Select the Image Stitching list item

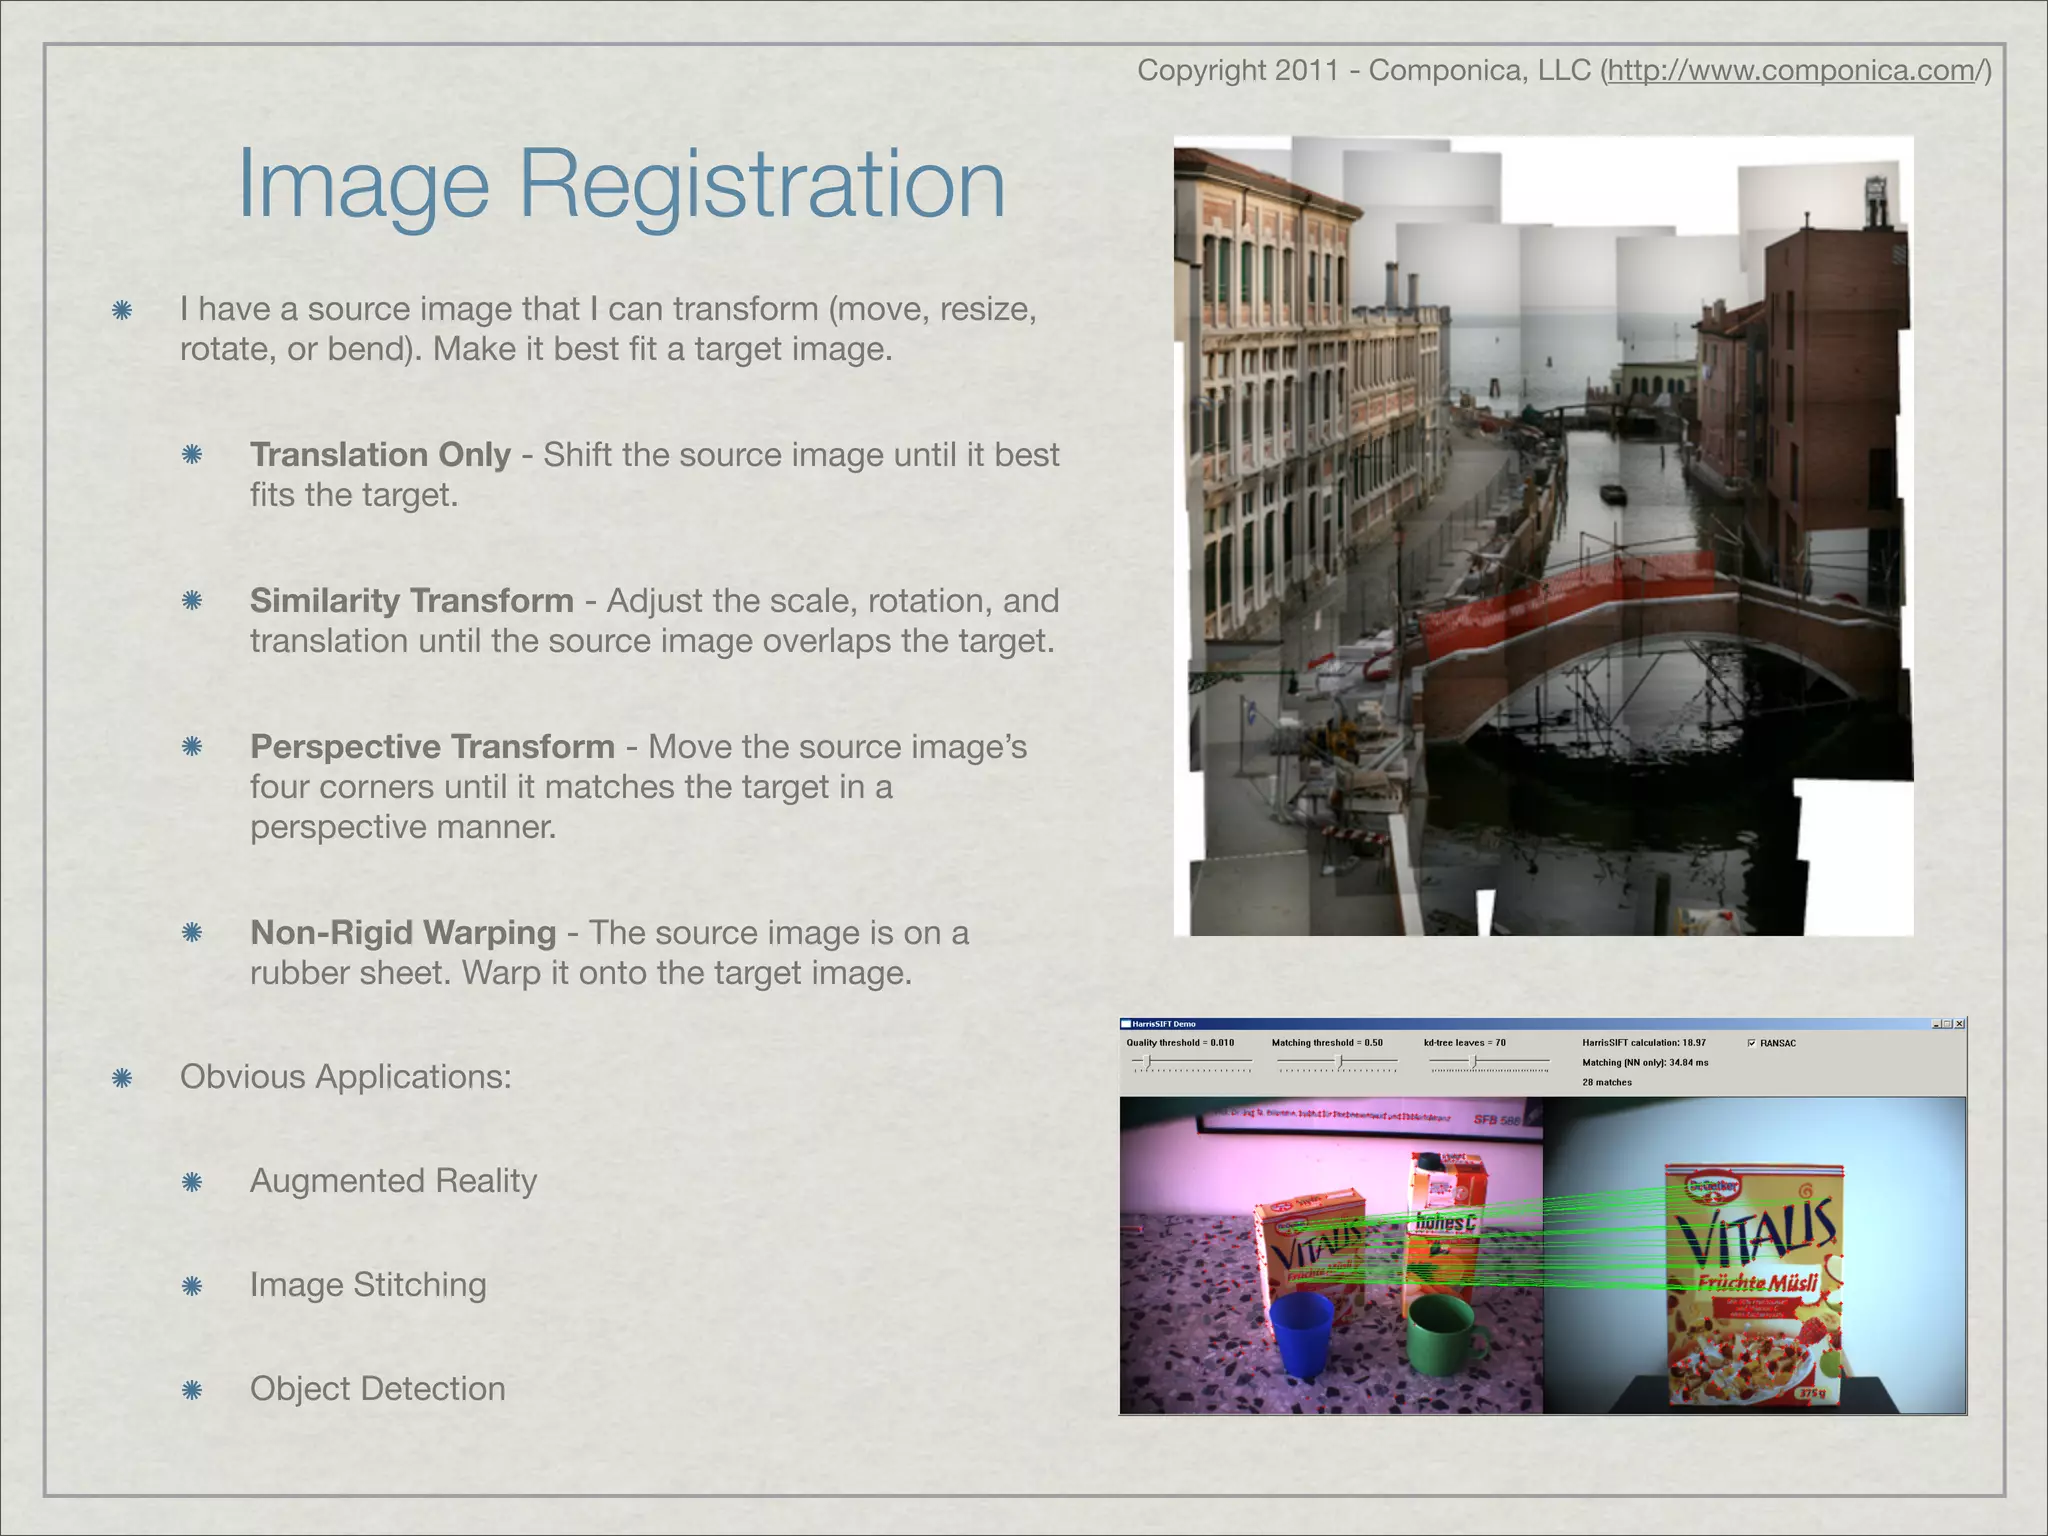point(368,1285)
